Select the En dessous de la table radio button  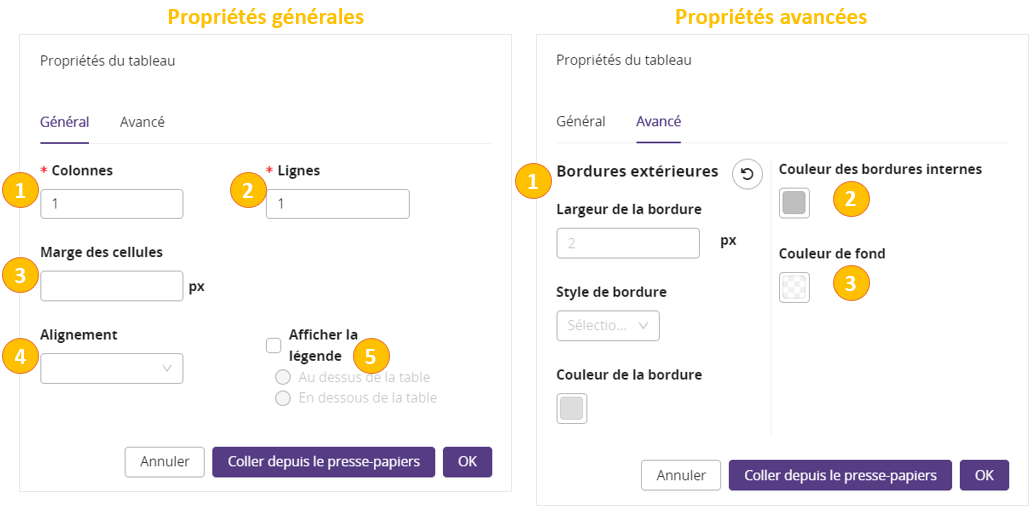(283, 398)
